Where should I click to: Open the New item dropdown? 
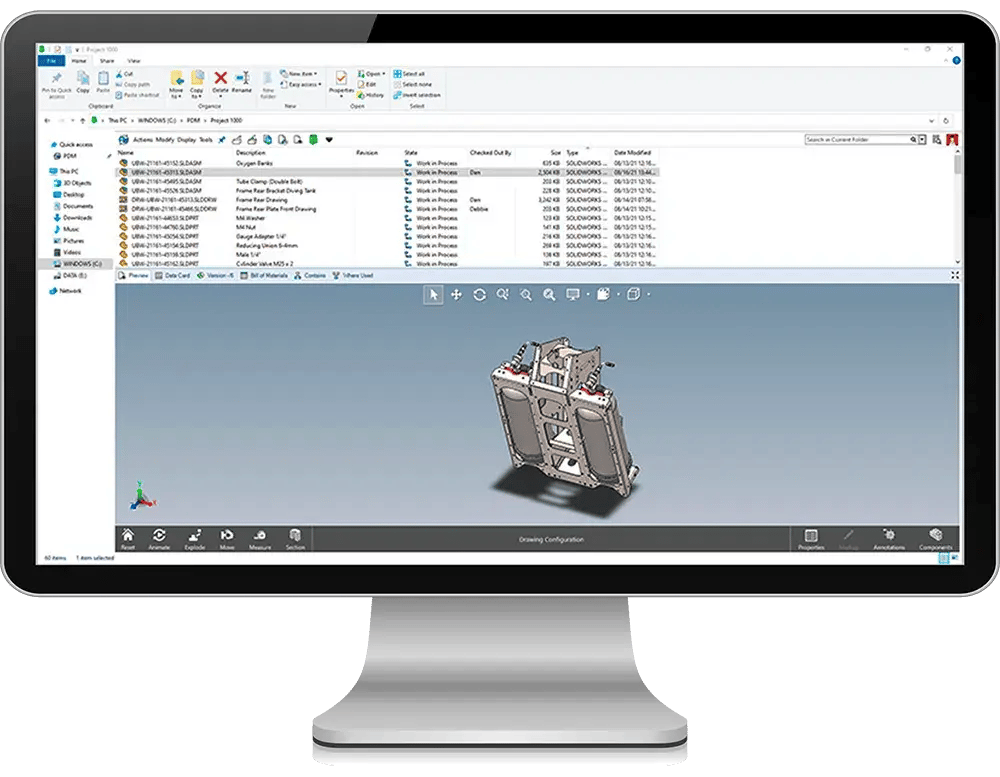tap(298, 73)
